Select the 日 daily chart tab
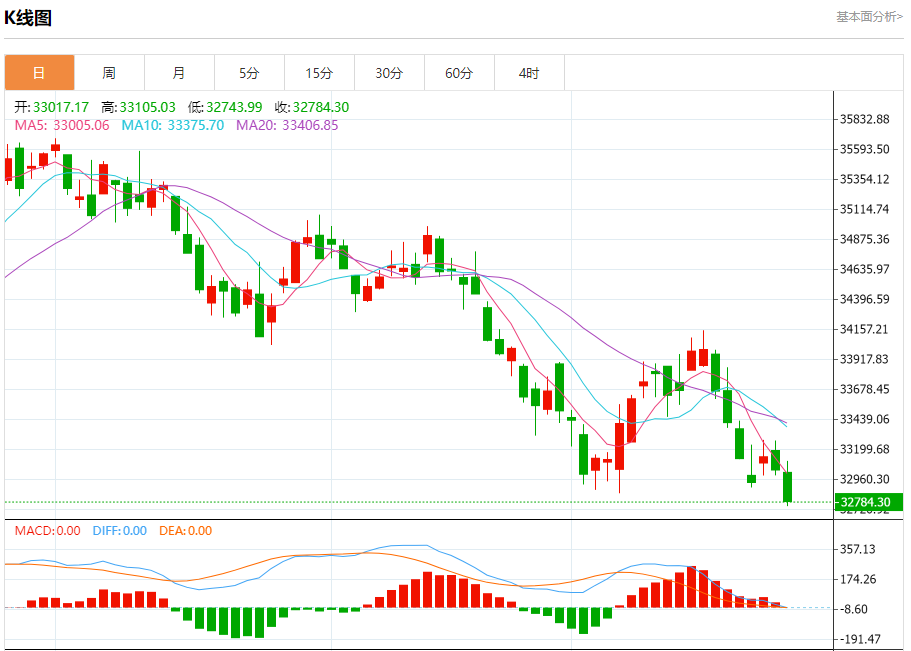Screen dimensions: 911x651 coord(40,73)
